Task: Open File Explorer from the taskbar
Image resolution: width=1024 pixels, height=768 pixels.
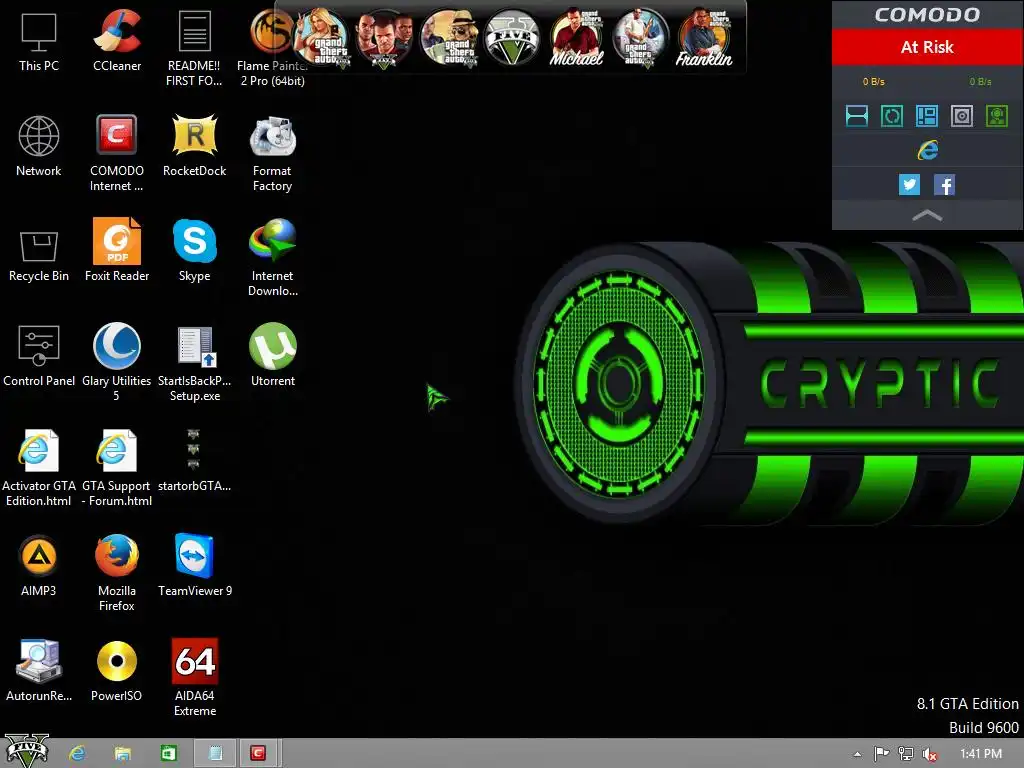Action: 122,754
